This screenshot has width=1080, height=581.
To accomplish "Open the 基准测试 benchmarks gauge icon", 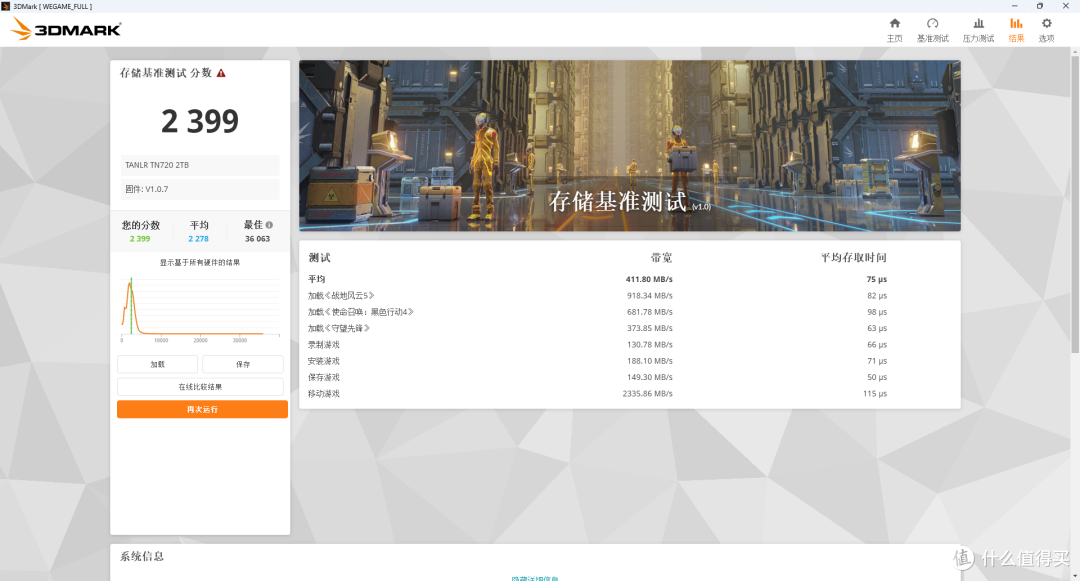I will [x=932, y=23].
